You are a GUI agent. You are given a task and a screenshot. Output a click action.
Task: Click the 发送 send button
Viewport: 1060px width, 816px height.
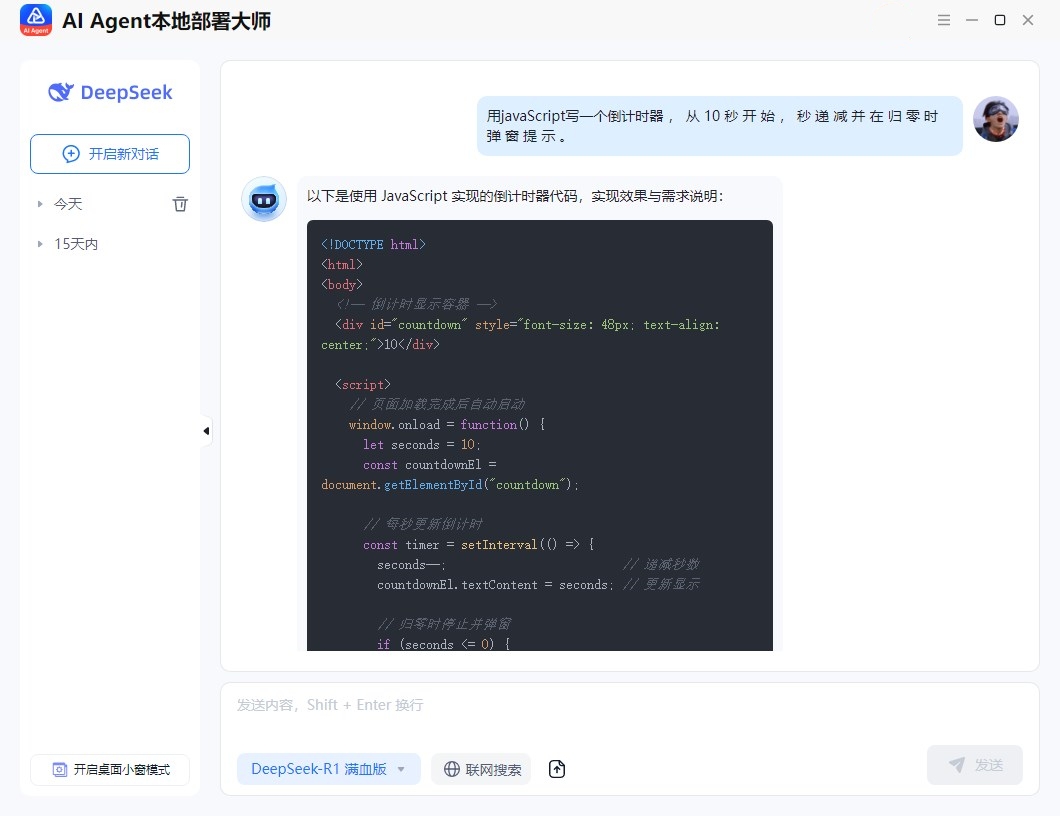974,765
